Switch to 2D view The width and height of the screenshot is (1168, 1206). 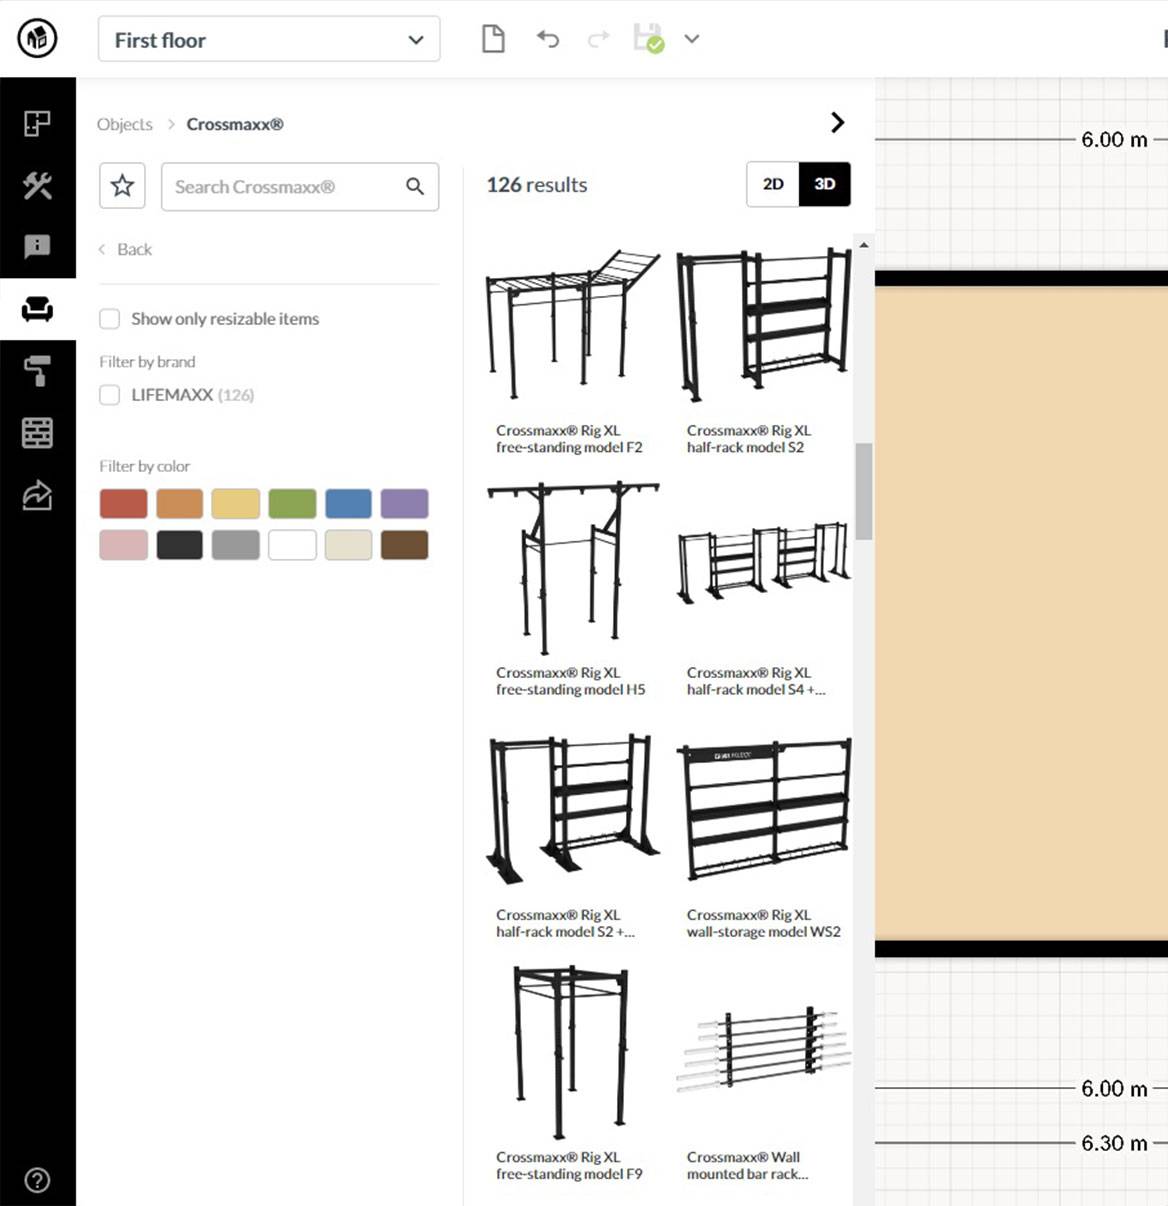click(x=773, y=184)
